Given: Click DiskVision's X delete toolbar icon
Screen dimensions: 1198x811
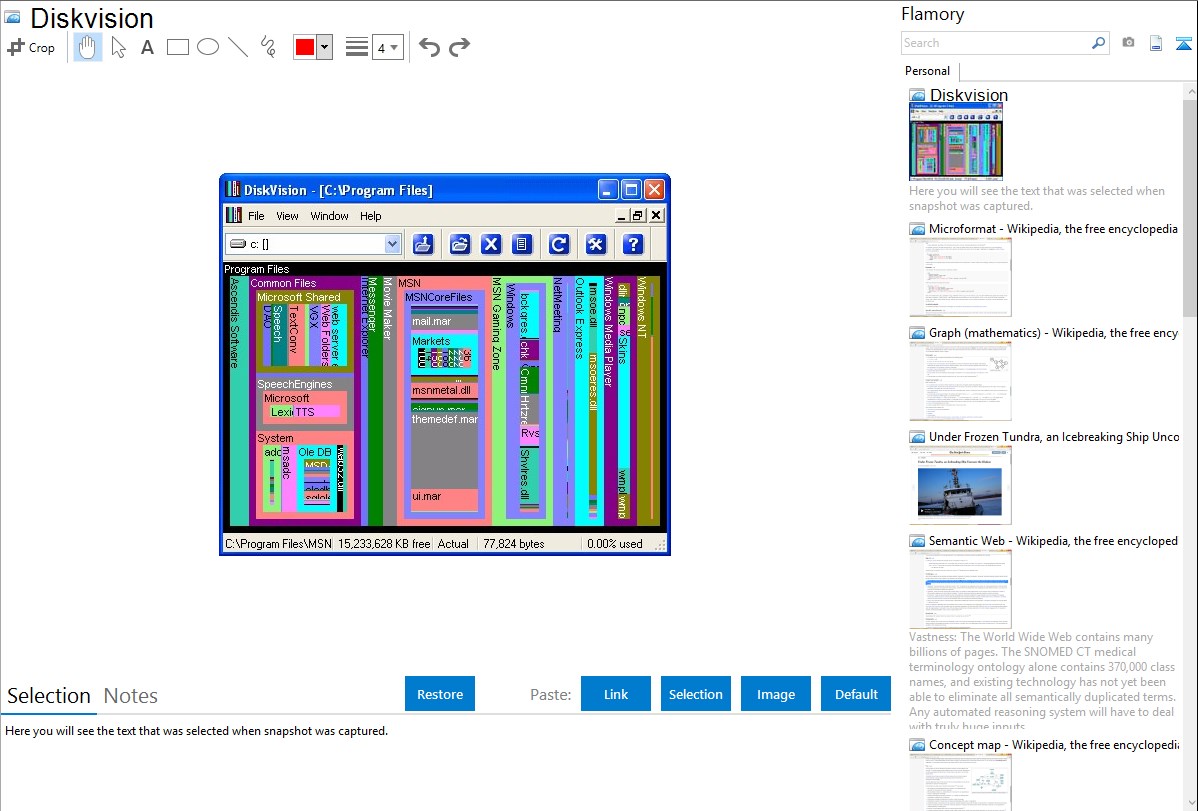Looking at the screenshot, I should point(491,244).
